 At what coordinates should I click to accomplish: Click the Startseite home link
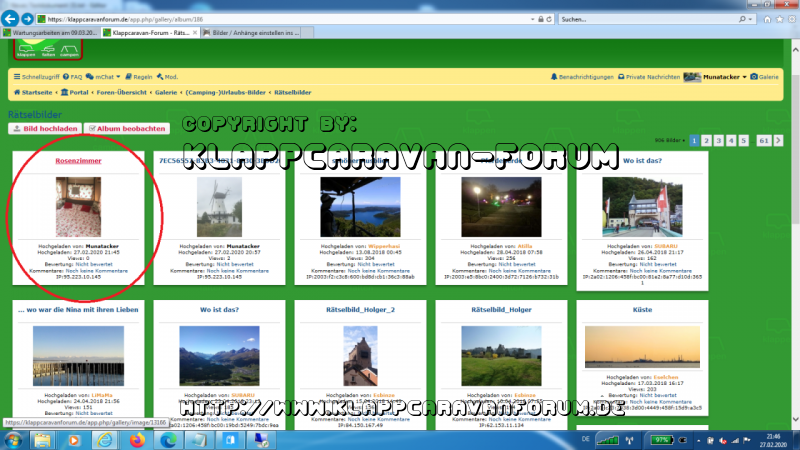pyautogui.click(x=30, y=94)
